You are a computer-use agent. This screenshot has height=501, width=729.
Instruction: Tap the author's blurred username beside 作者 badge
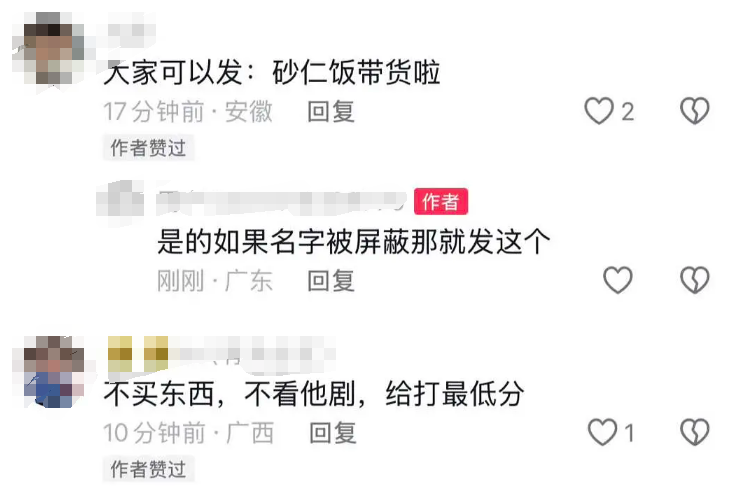point(281,202)
